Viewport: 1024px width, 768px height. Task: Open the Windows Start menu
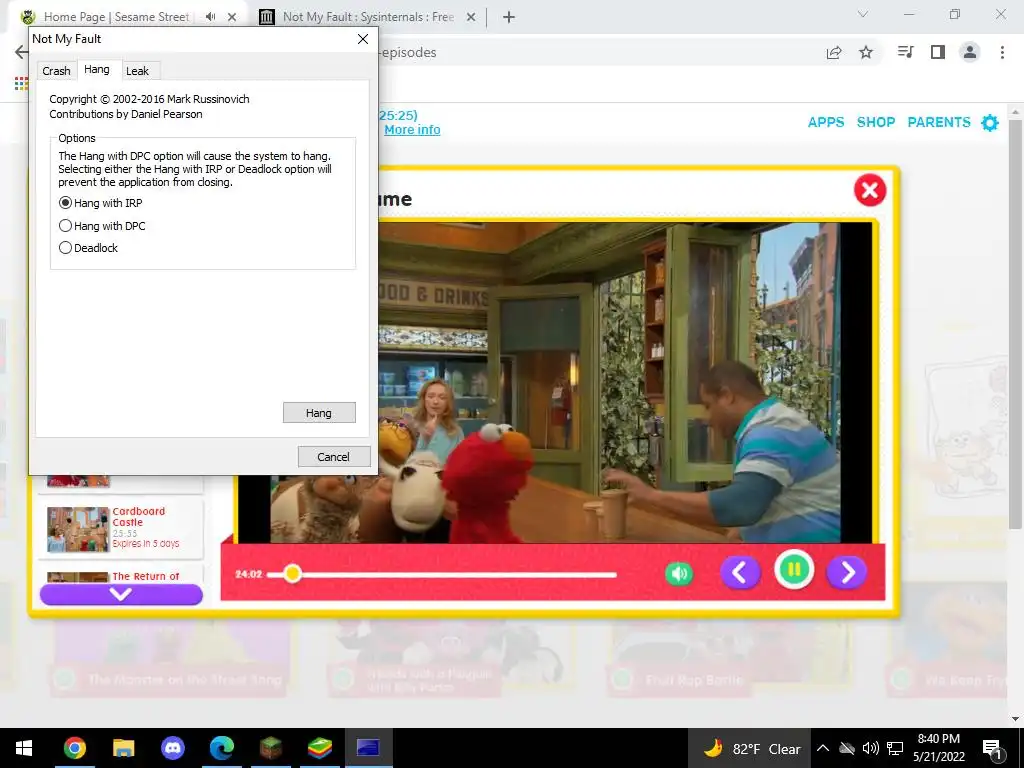(x=24, y=748)
